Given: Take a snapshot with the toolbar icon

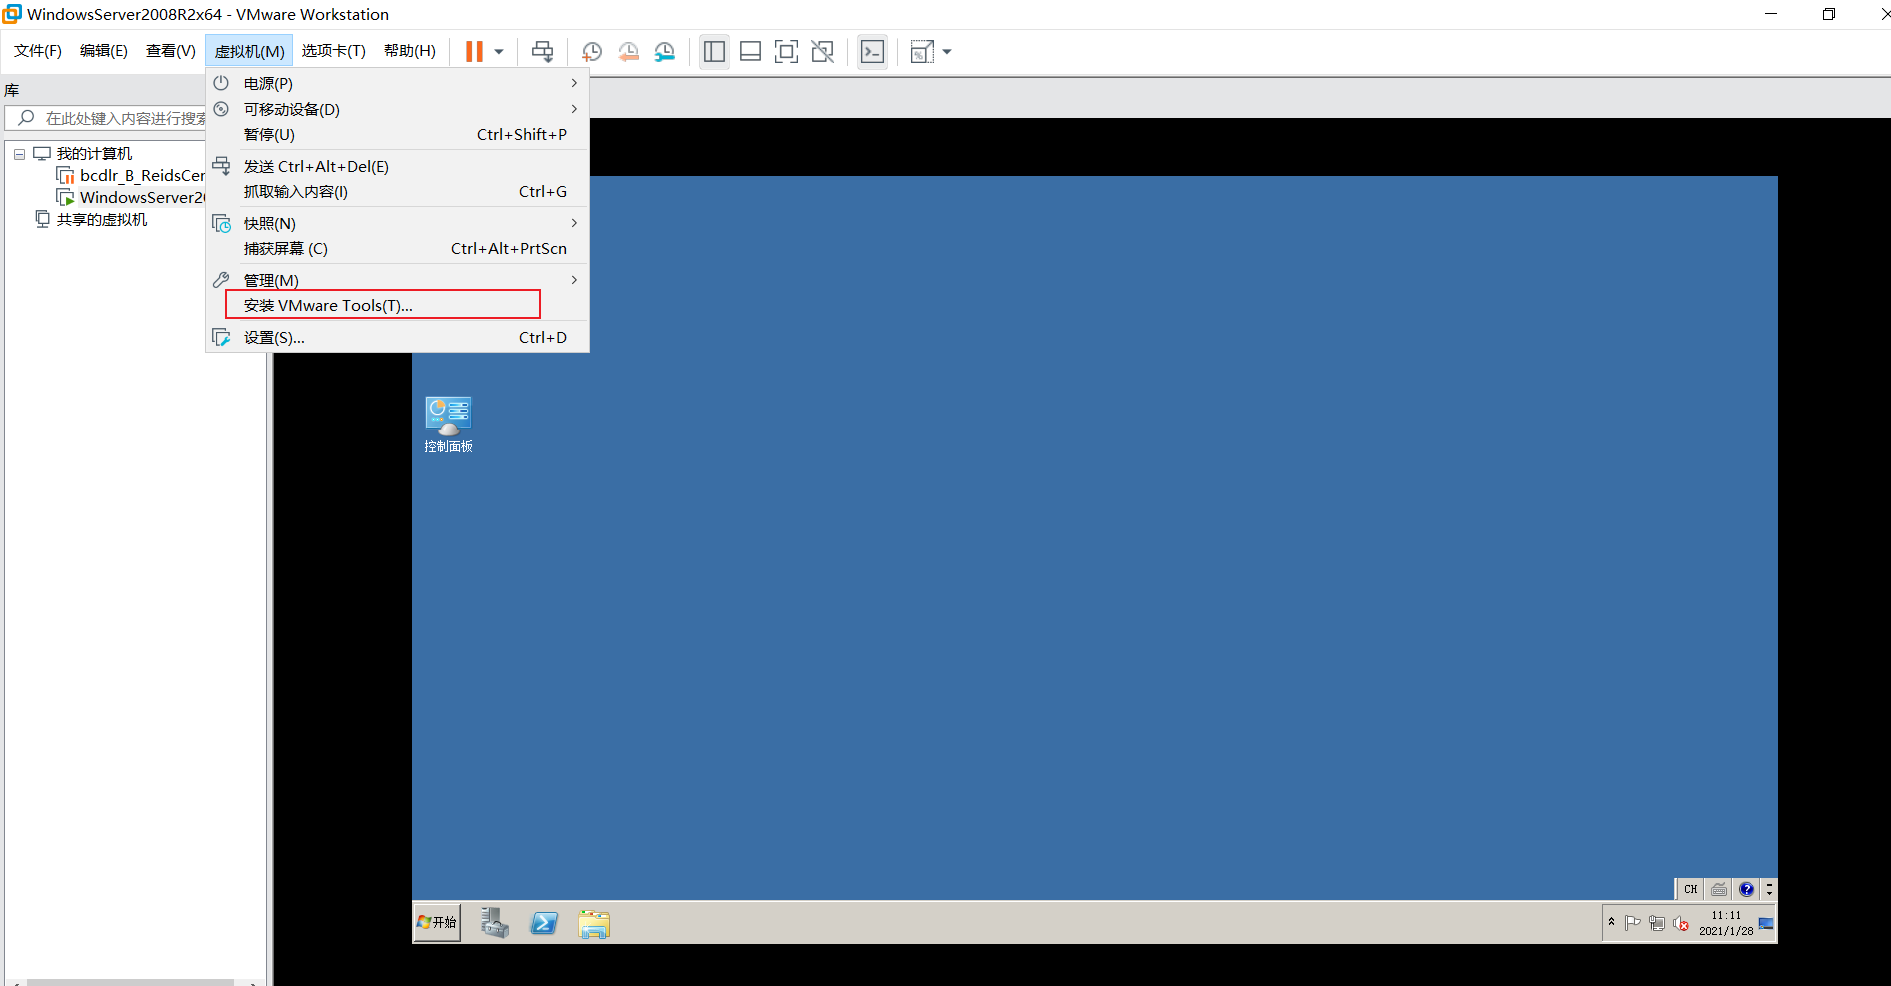Looking at the screenshot, I should (x=592, y=51).
